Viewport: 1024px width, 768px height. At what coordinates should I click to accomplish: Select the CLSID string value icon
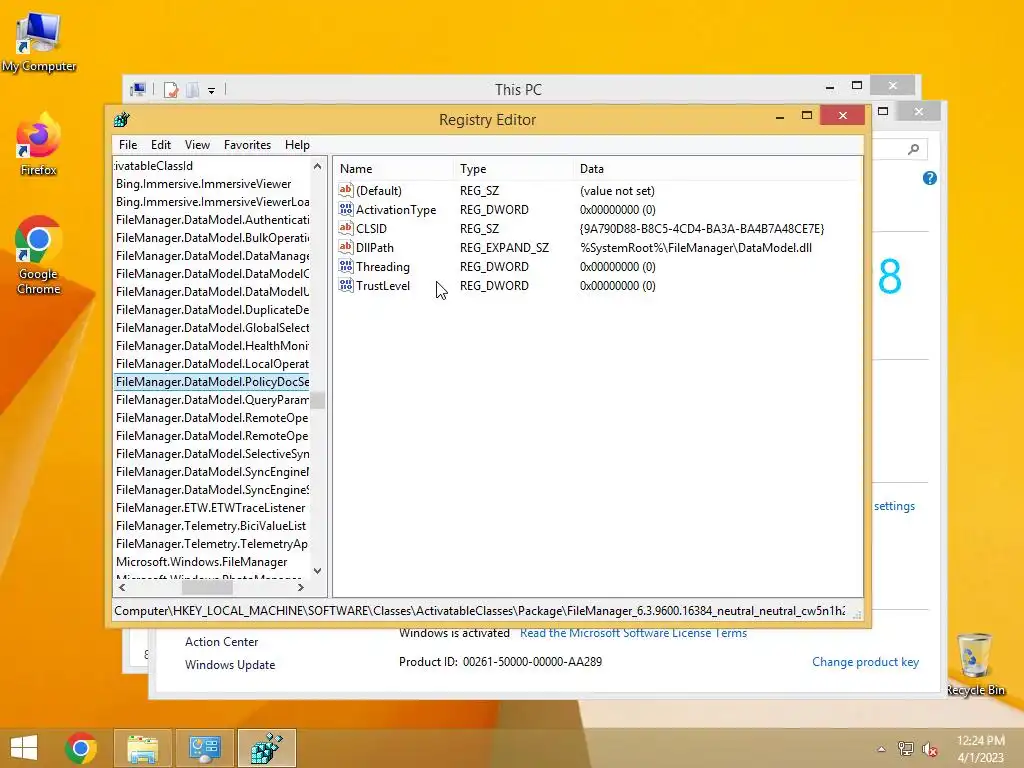tap(345, 228)
